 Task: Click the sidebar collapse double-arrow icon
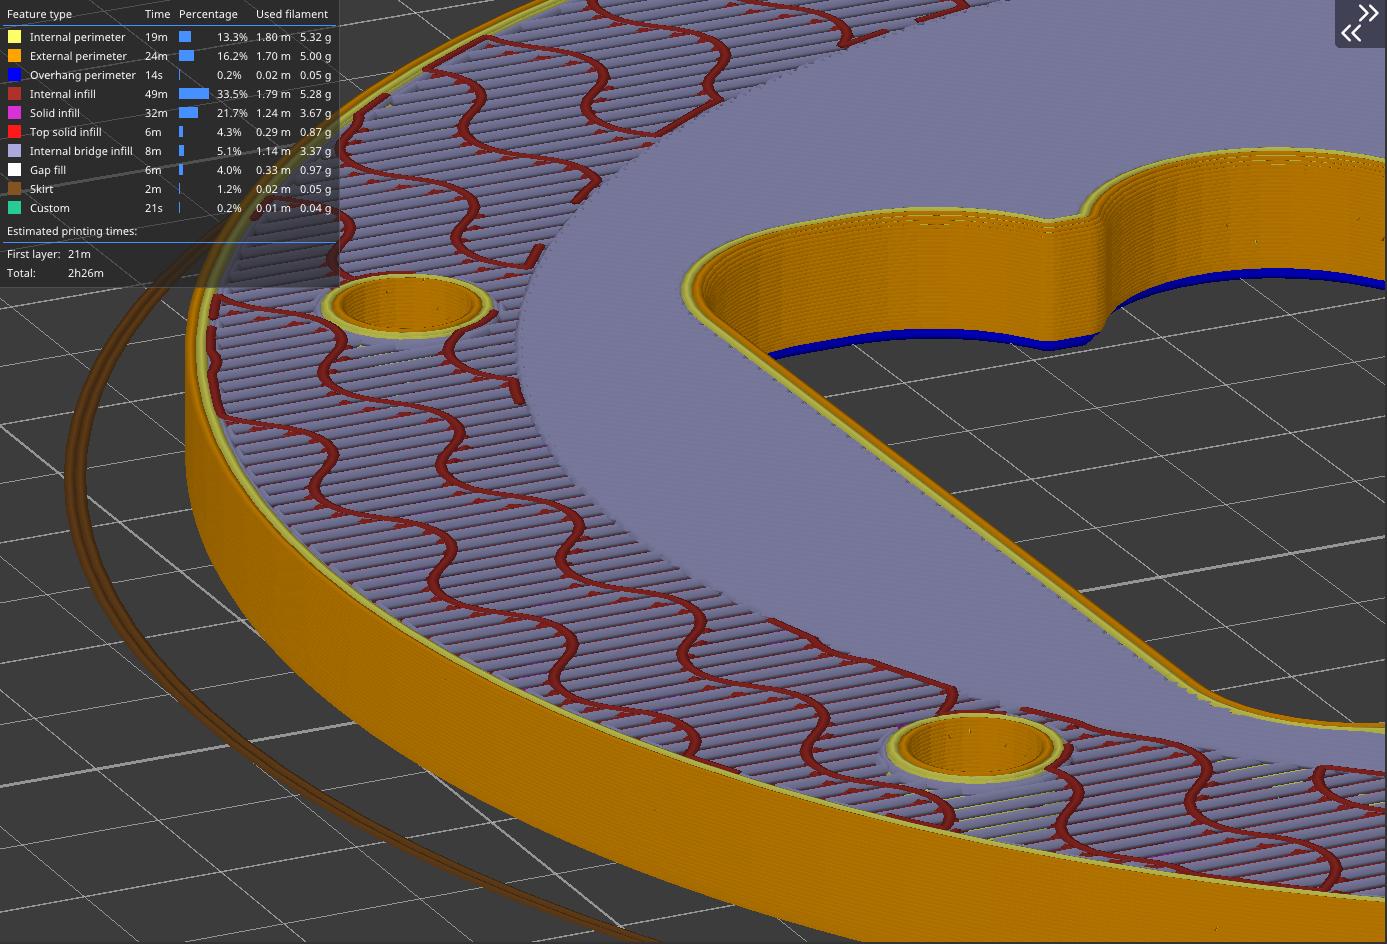(1360, 23)
